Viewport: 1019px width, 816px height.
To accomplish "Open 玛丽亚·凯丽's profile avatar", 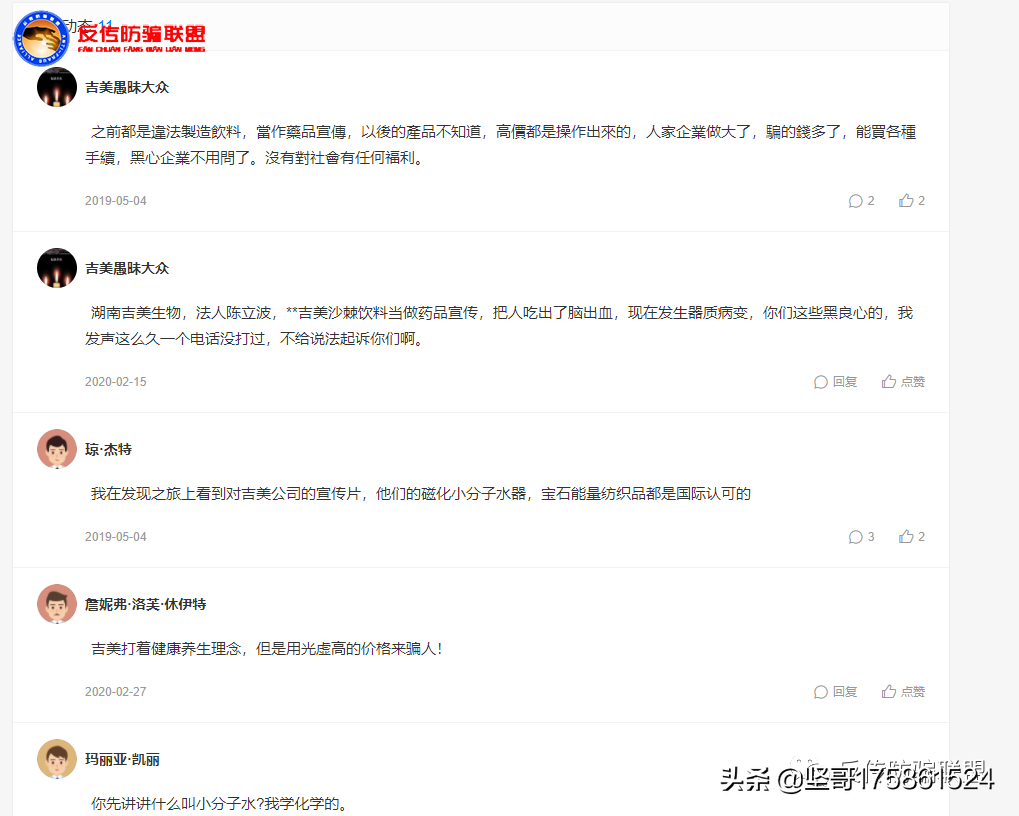I will [57, 759].
